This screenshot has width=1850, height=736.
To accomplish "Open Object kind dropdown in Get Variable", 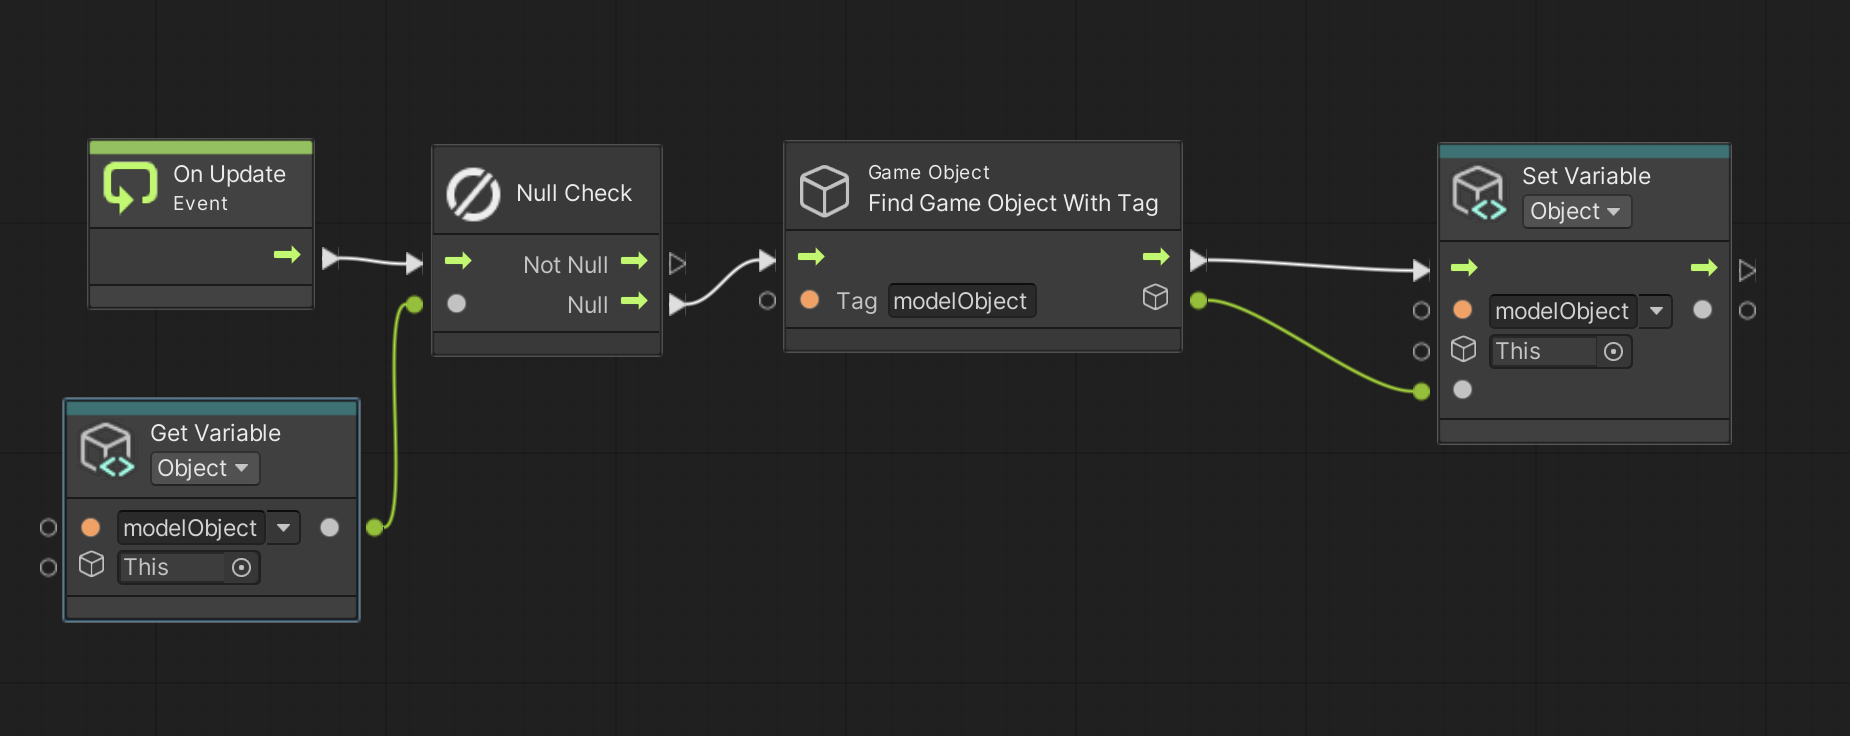I will click(204, 469).
